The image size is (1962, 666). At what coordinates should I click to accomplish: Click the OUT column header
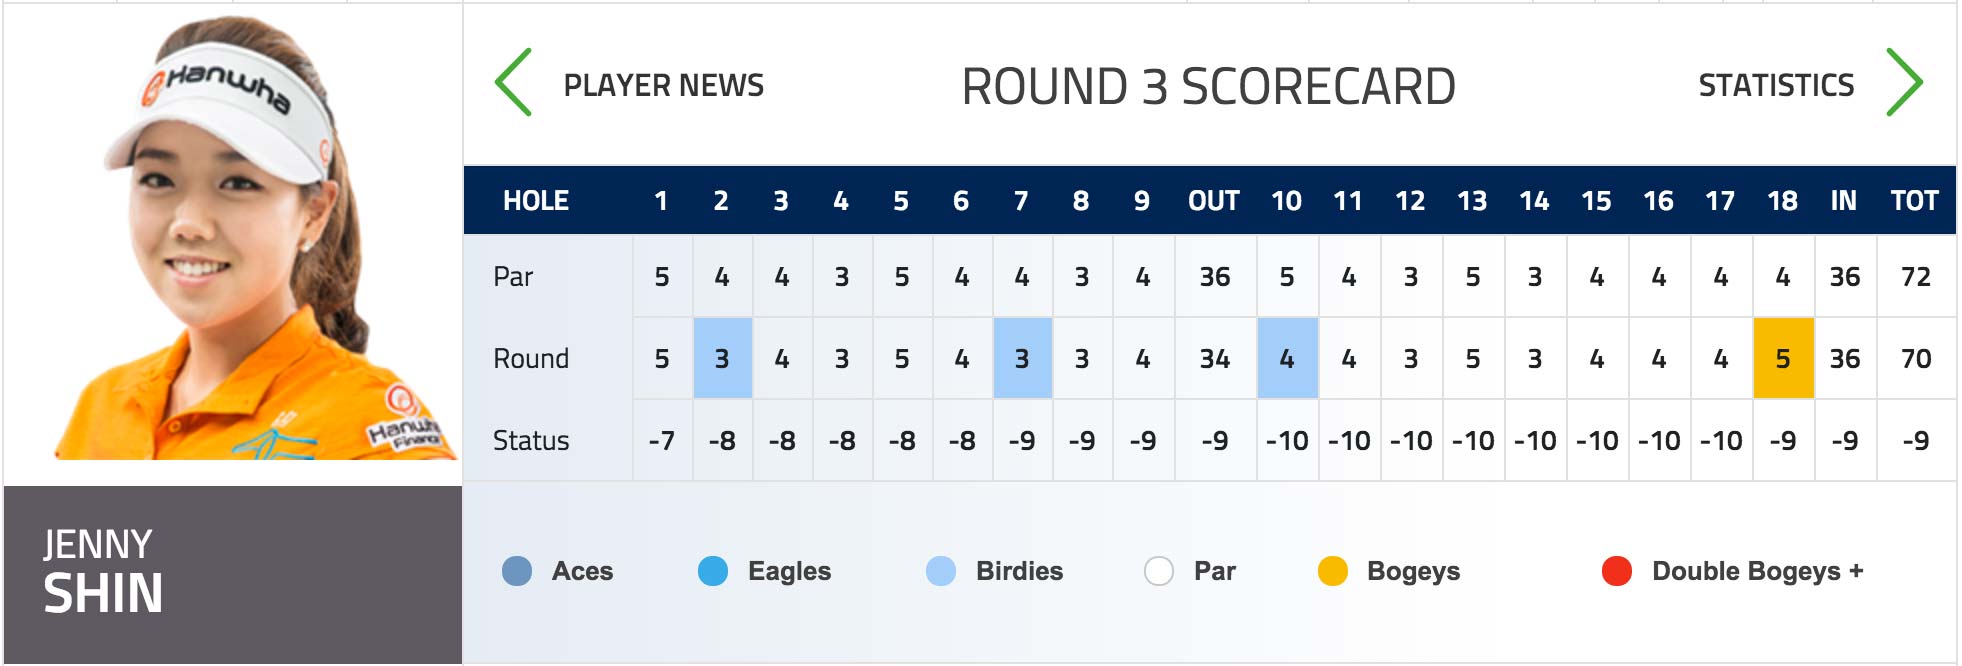point(1214,201)
